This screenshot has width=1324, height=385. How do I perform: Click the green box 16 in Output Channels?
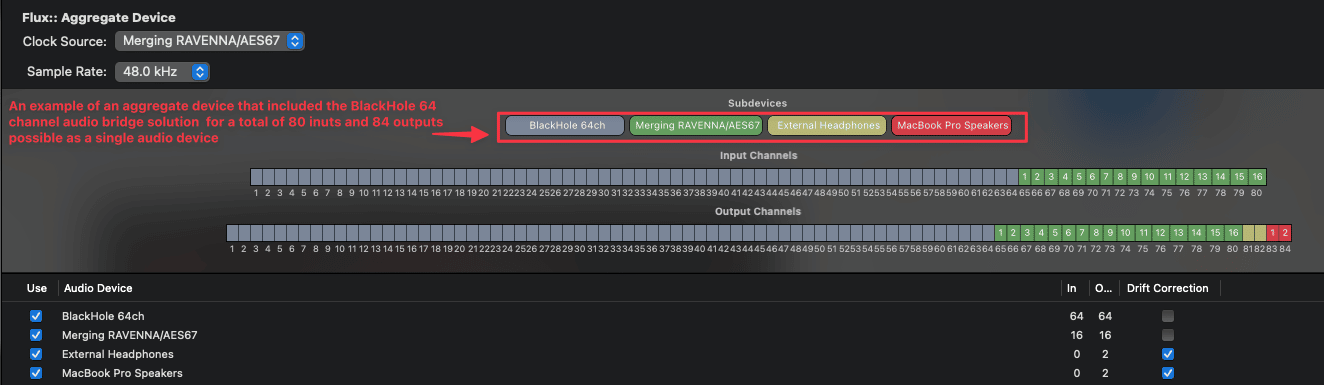coord(1234,233)
